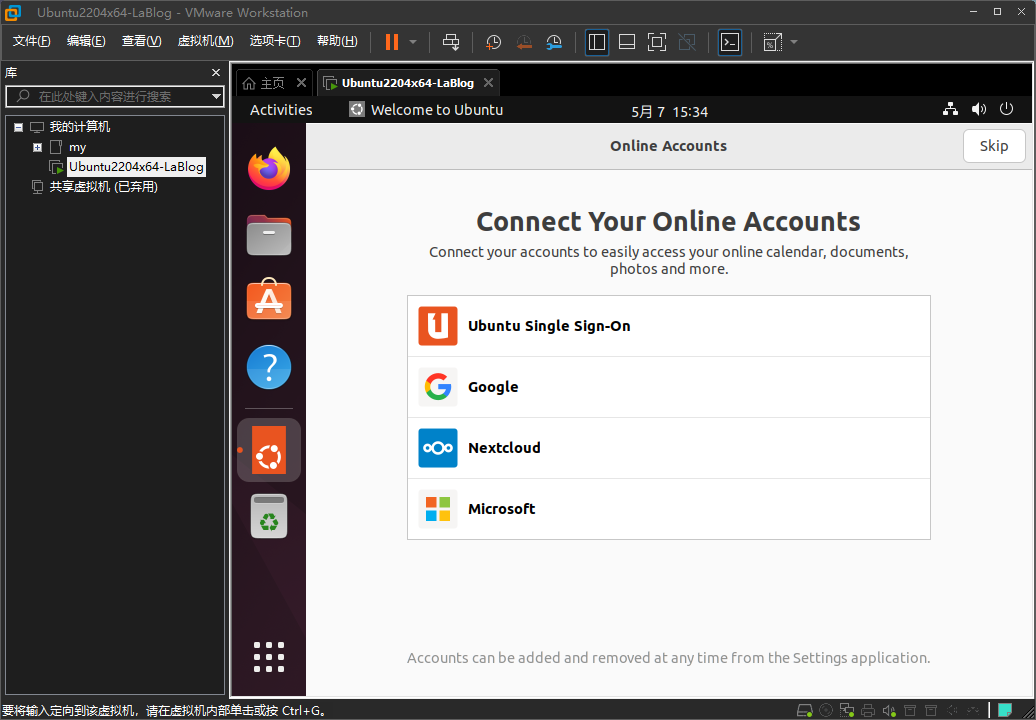The width and height of the screenshot is (1036, 720).
Task: Click the sound card status icon
Action: pyautogui.click(x=889, y=711)
